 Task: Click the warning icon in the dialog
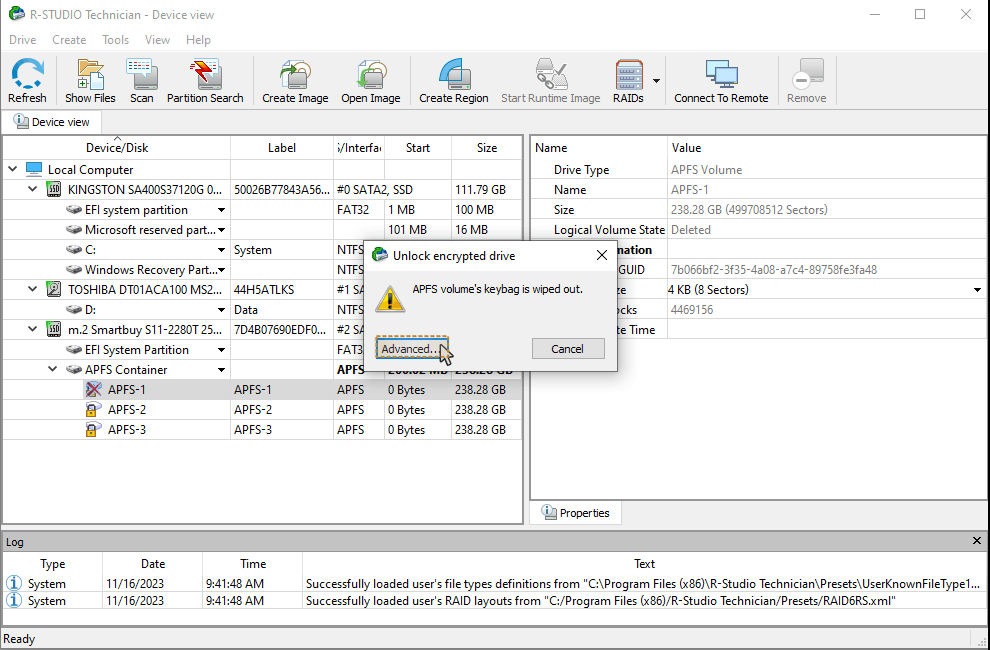(x=390, y=299)
